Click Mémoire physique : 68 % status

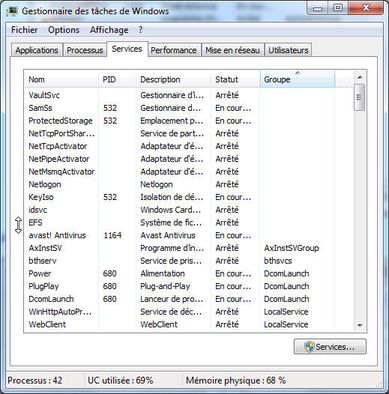click(x=236, y=380)
